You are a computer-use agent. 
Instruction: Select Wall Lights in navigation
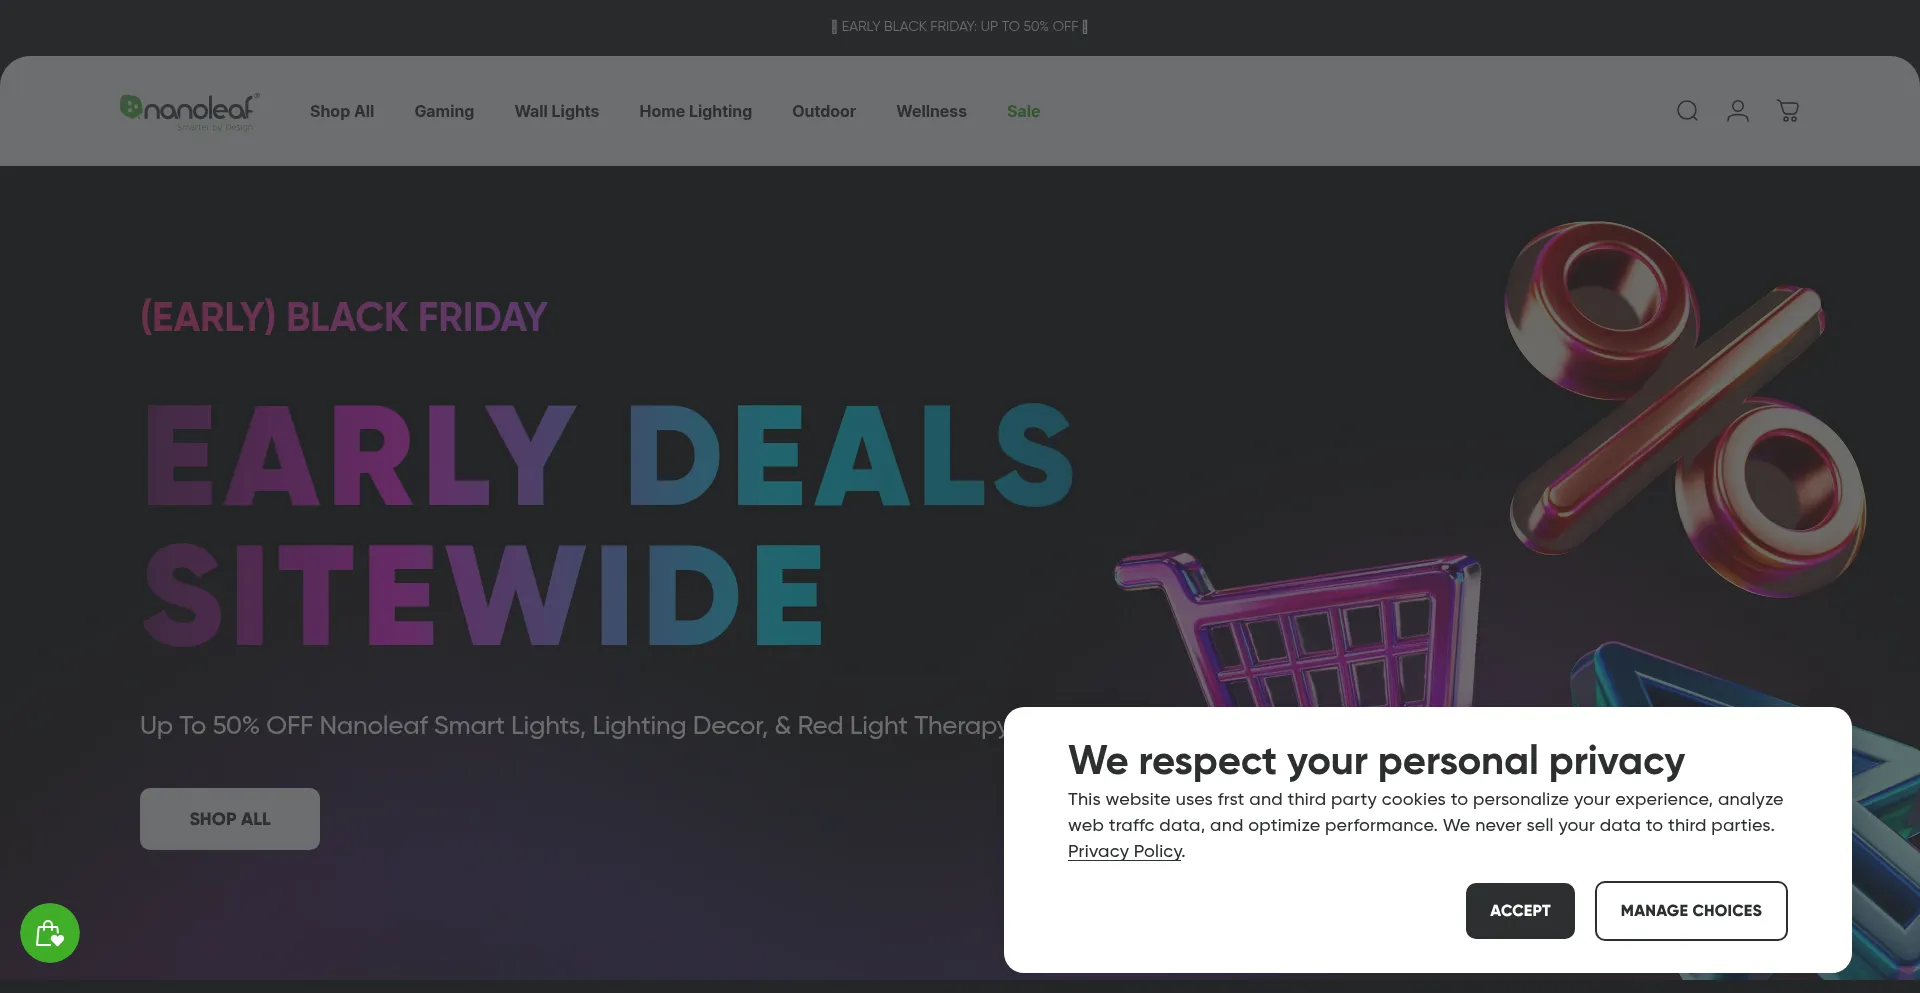pyautogui.click(x=556, y=112)
